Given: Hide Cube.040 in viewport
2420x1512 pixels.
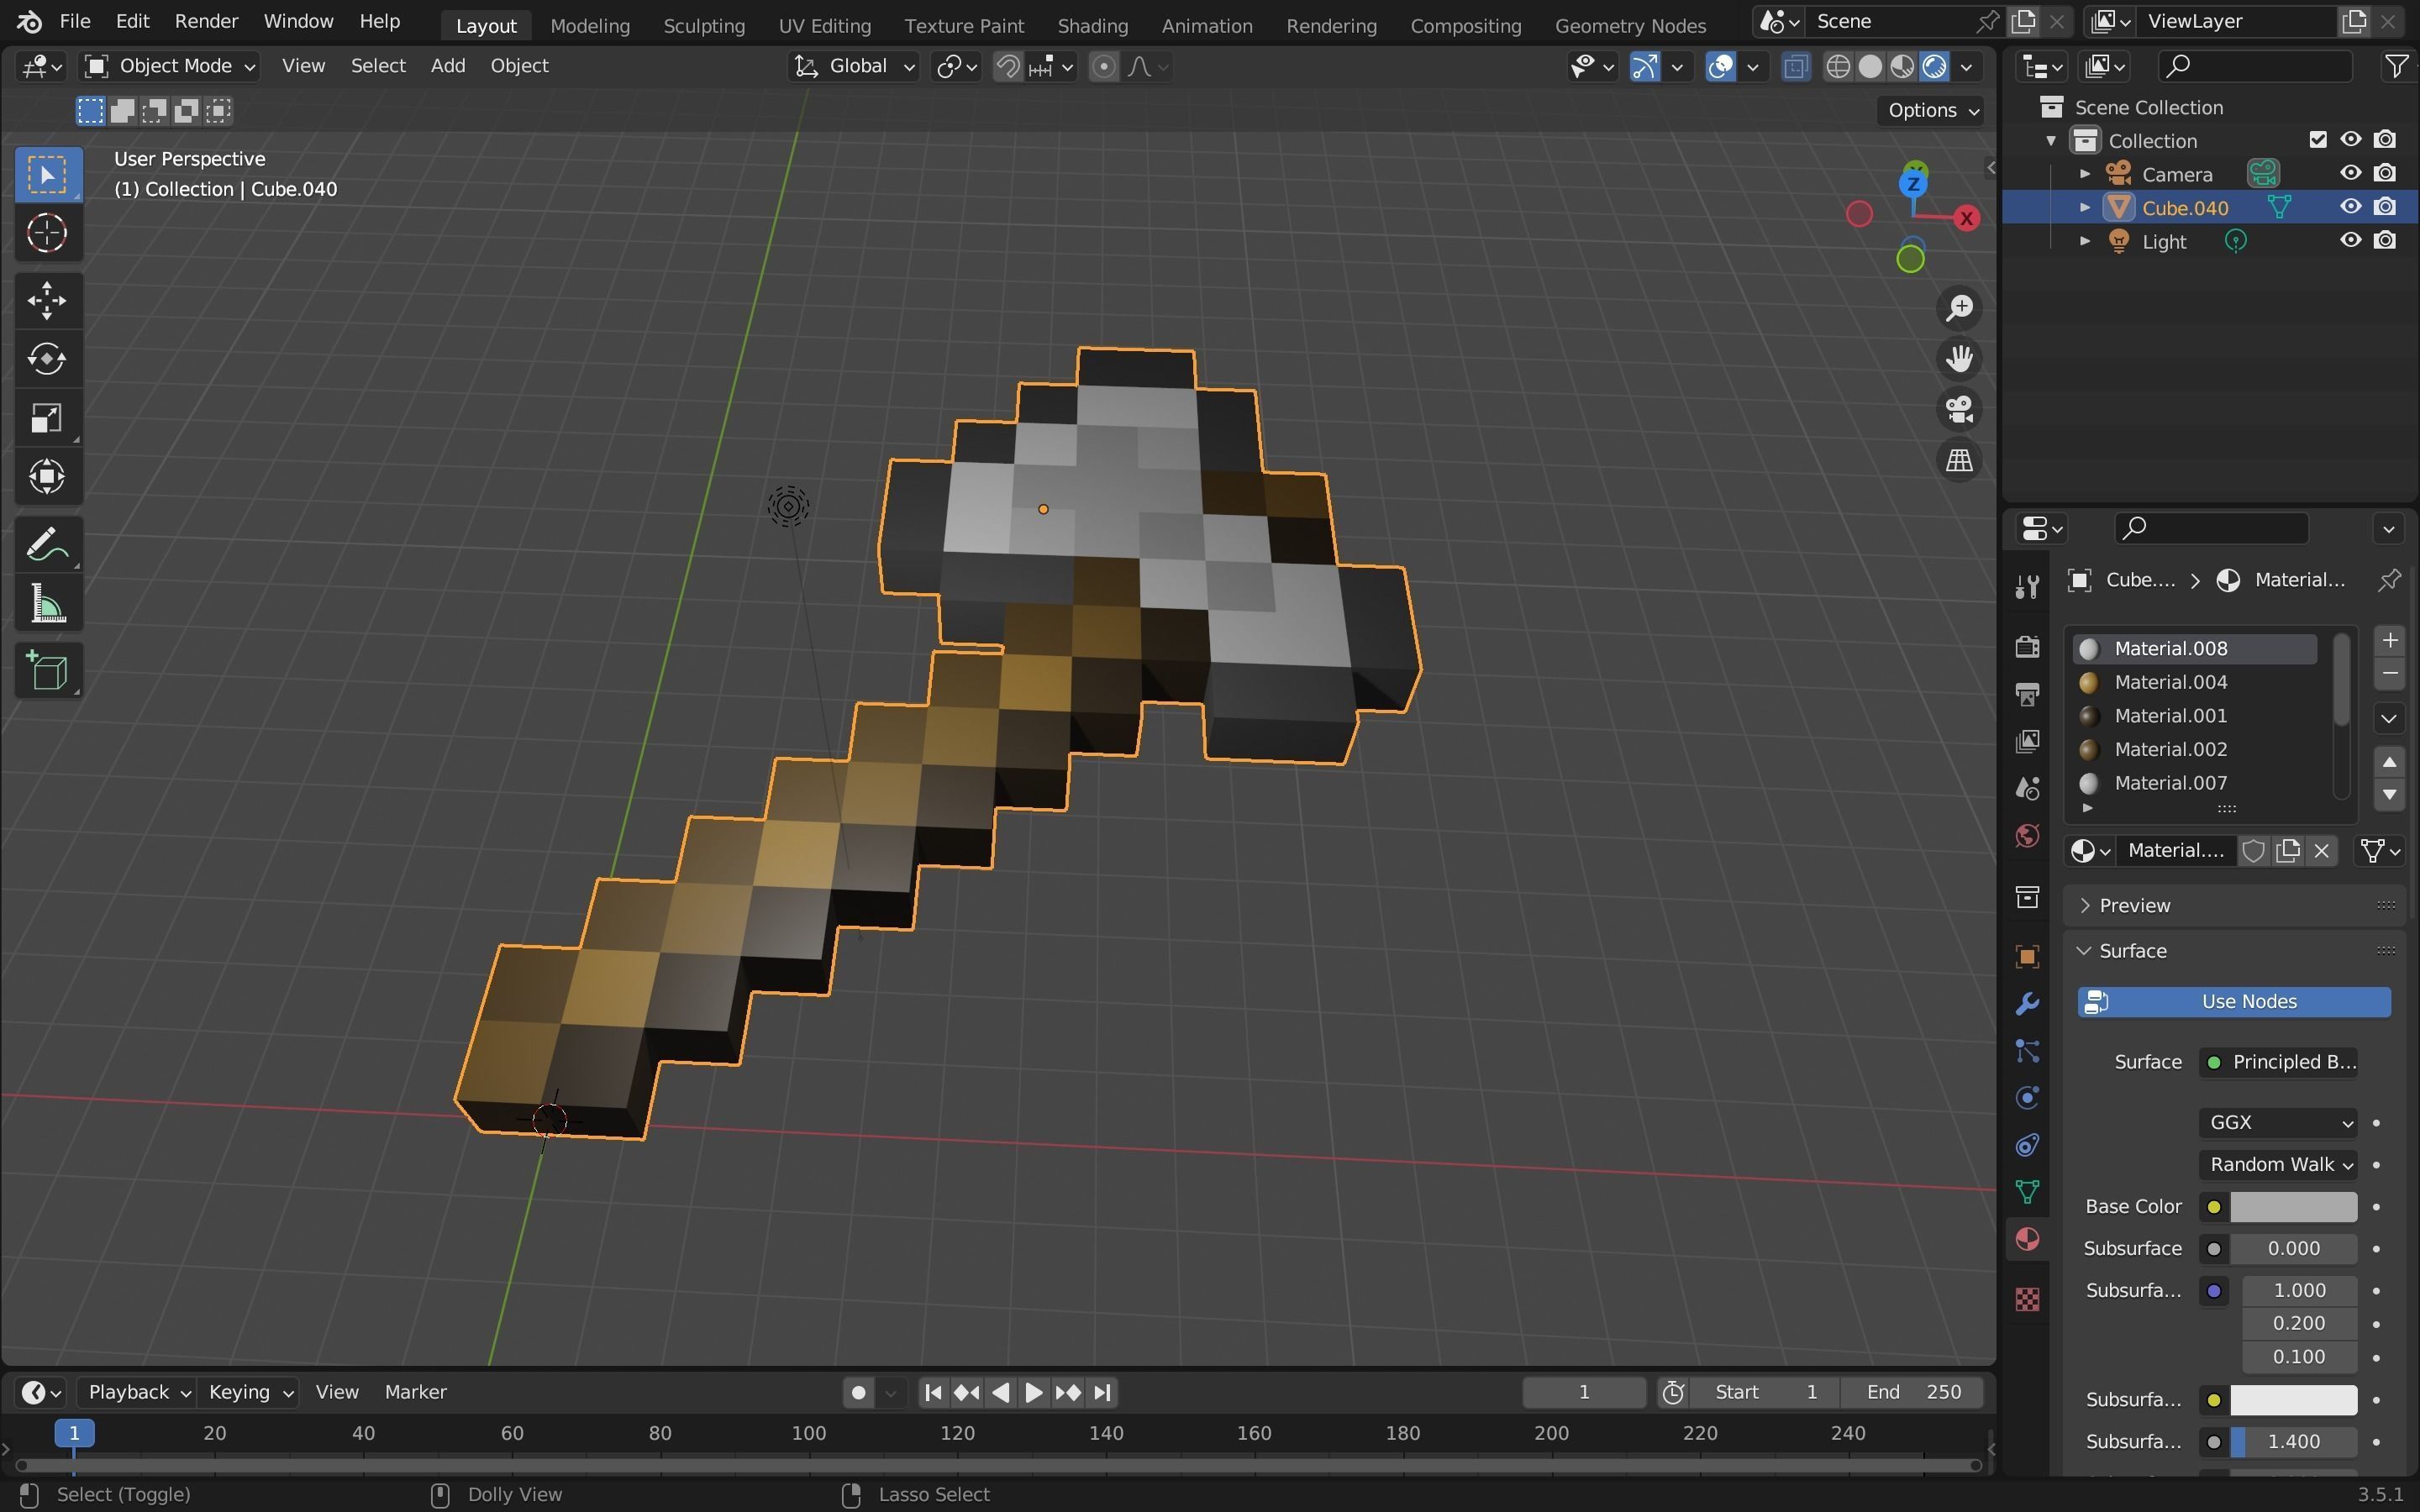Looking at the screenshot, I should tap(2351, 207).
